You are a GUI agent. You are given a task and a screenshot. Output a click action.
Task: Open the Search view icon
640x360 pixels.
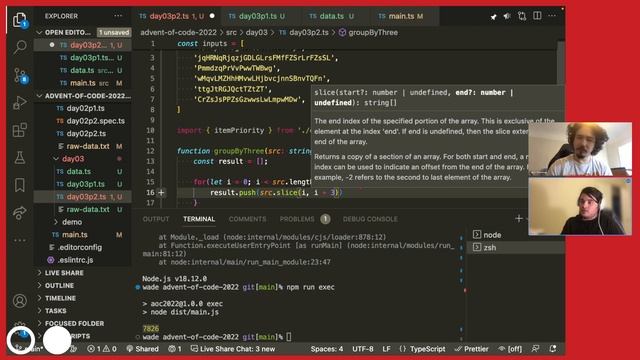[x=19, y=47]
